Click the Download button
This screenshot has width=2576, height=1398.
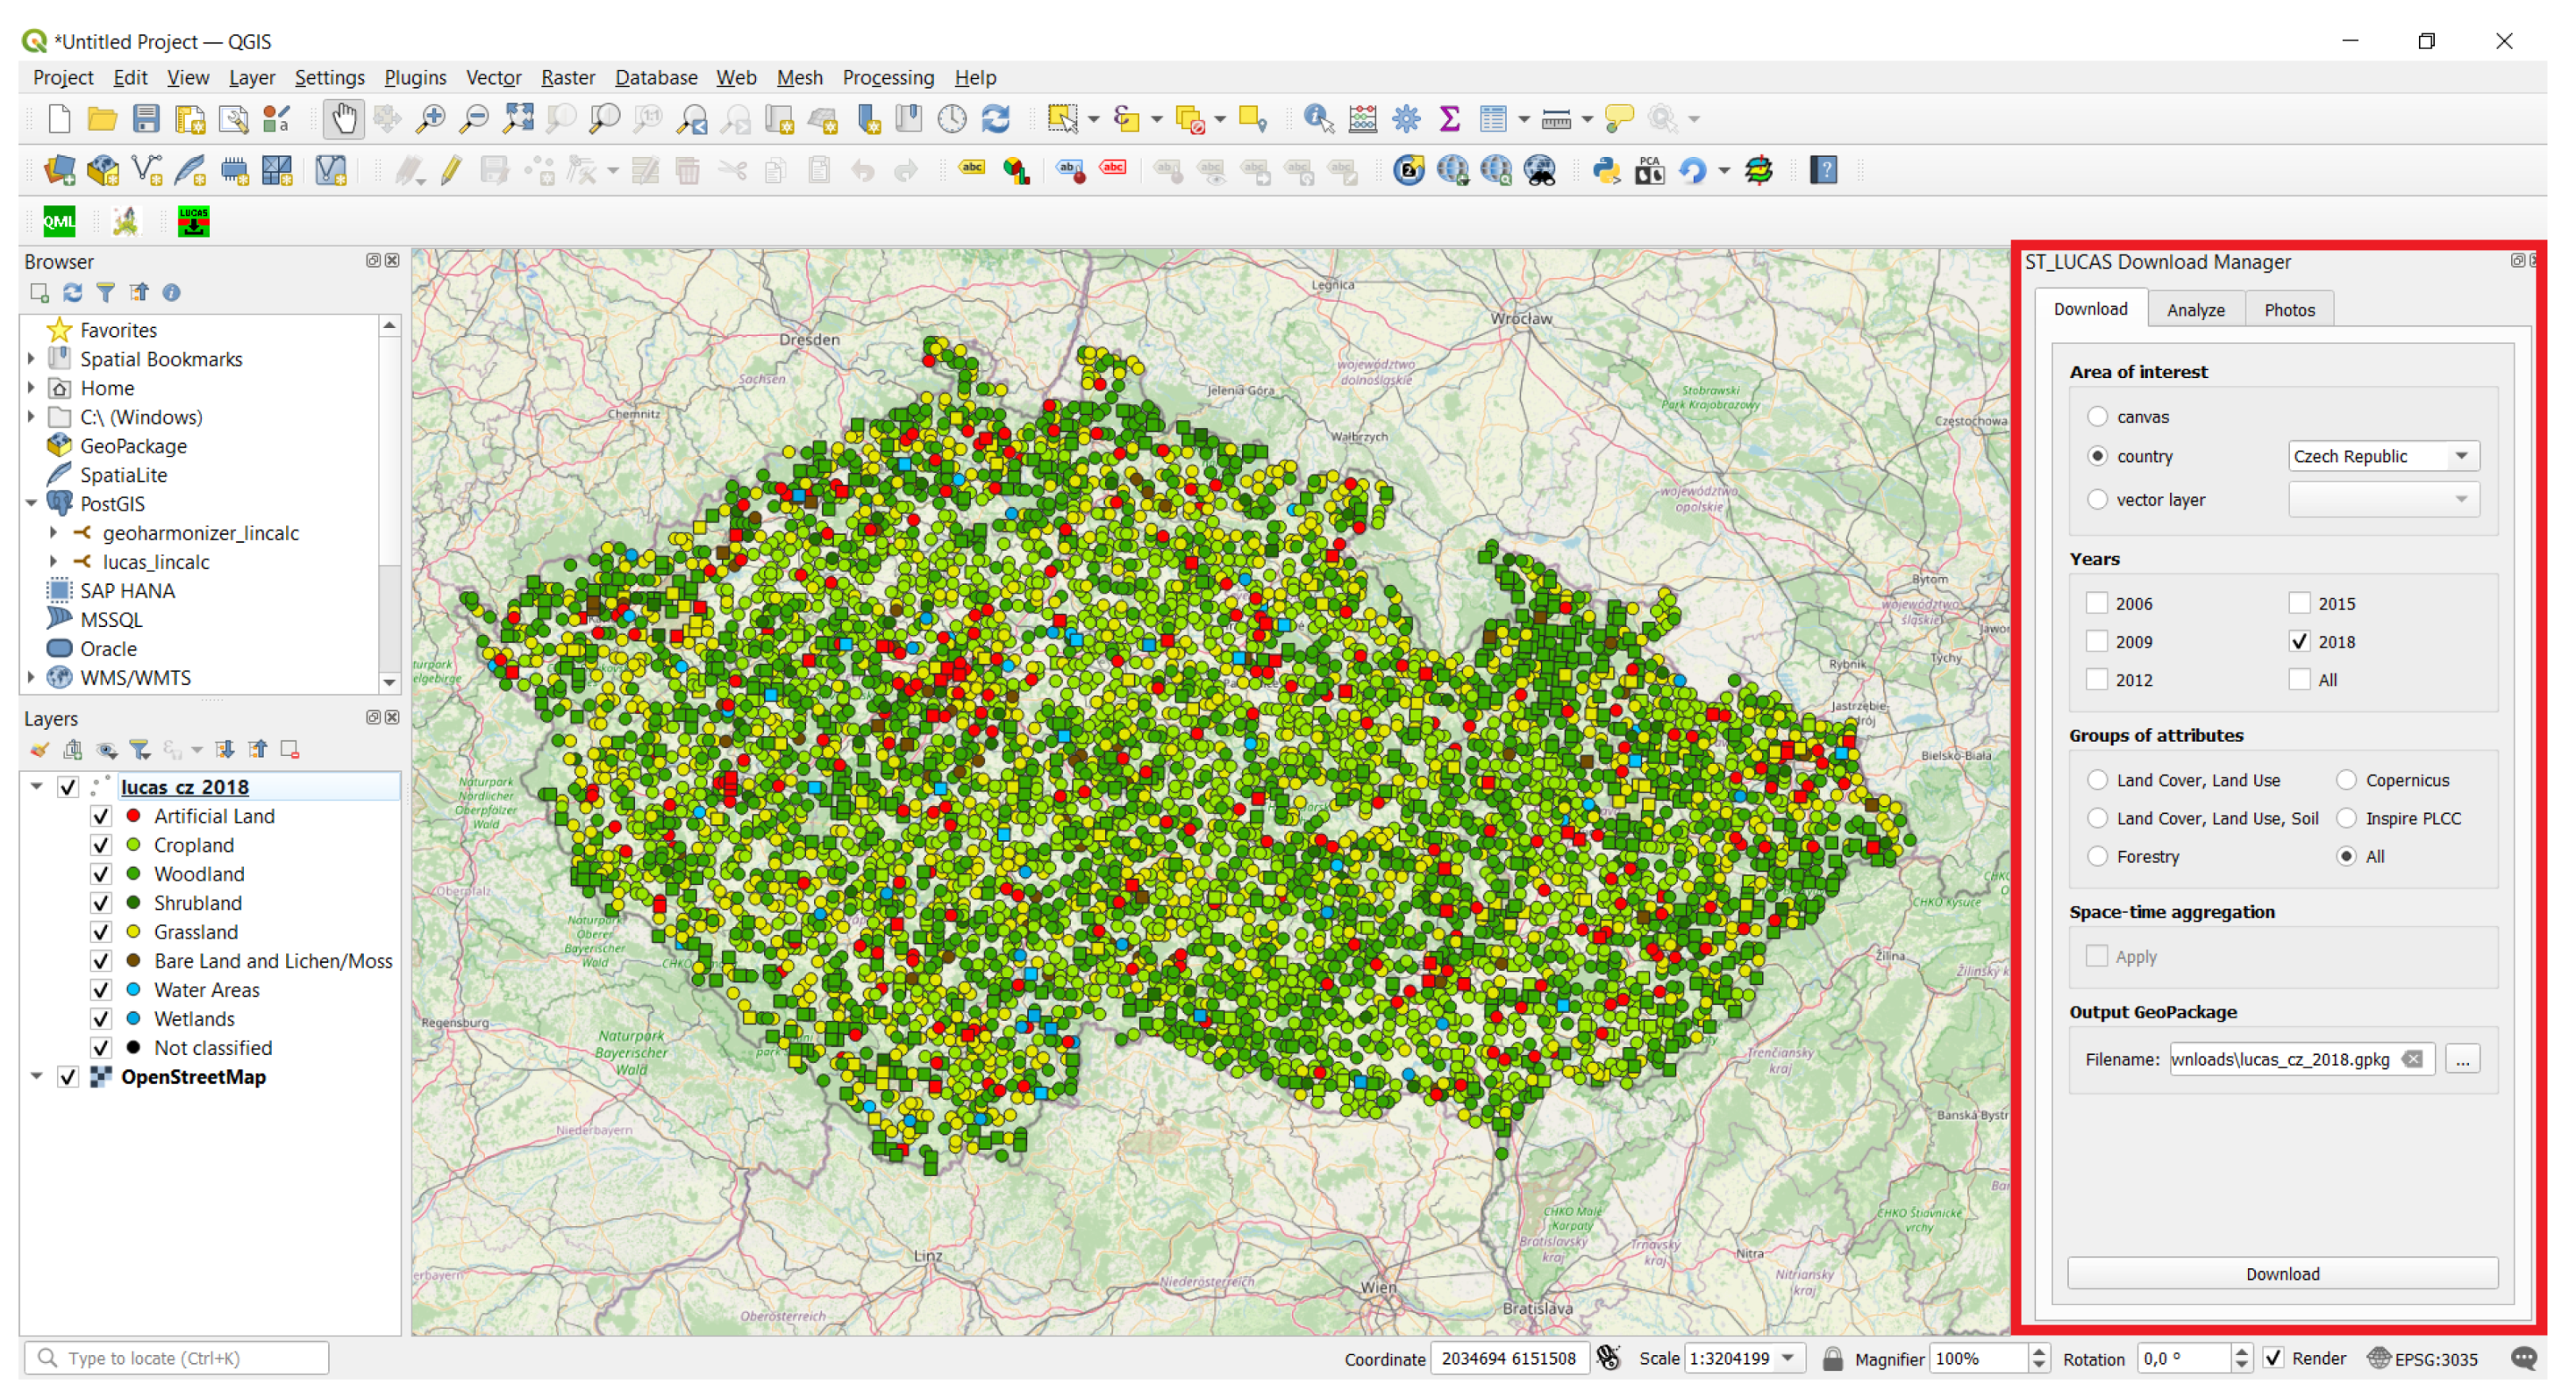pyautogui.click(x=2281, y=1273)
